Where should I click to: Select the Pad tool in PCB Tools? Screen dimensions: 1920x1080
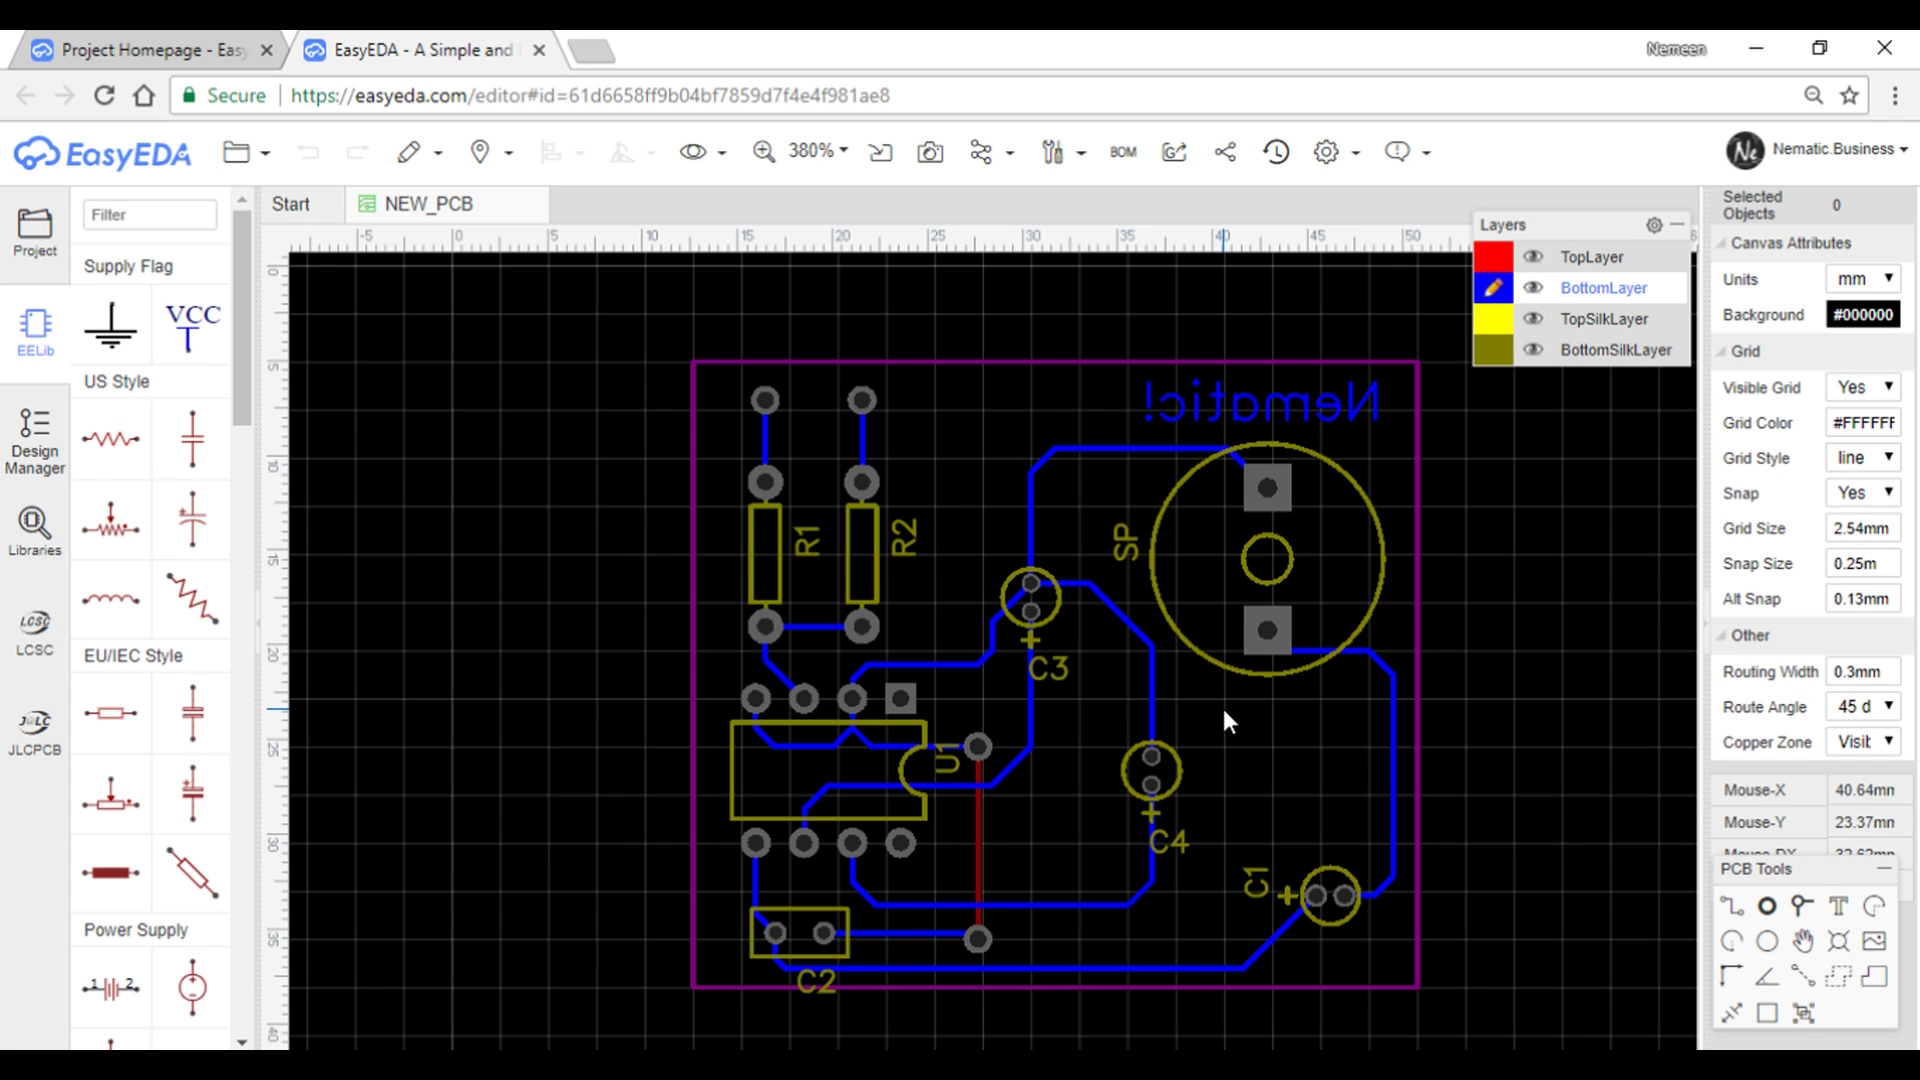(1767, 906)
